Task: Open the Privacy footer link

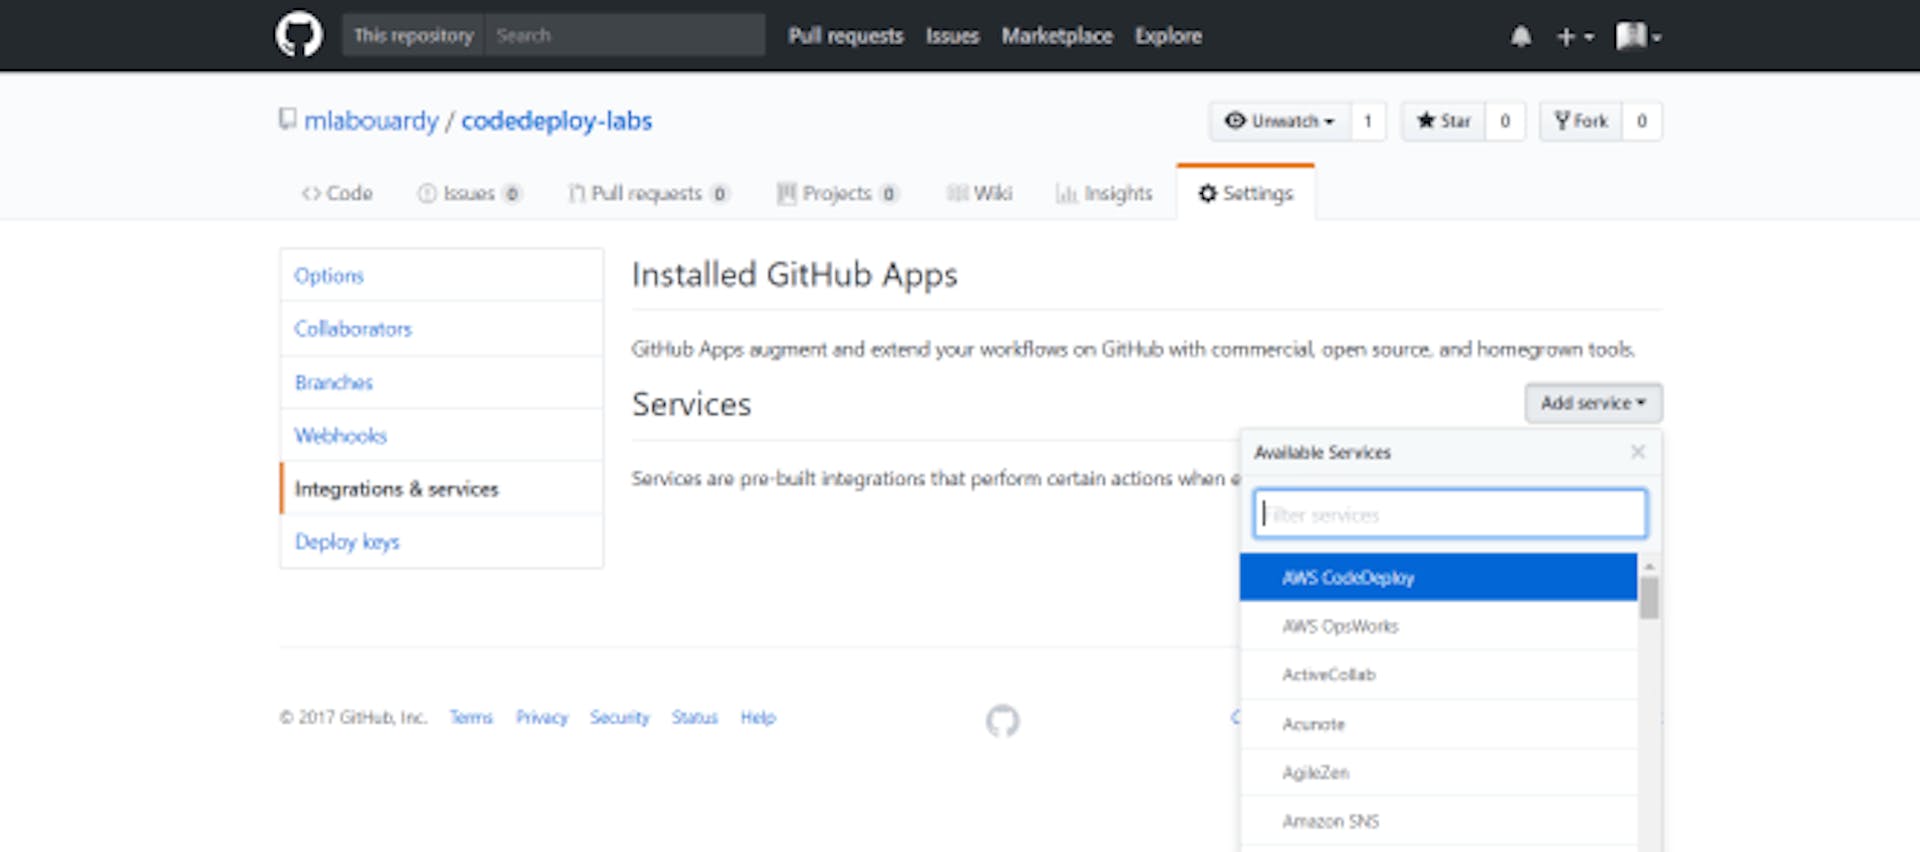Action: 541,717
